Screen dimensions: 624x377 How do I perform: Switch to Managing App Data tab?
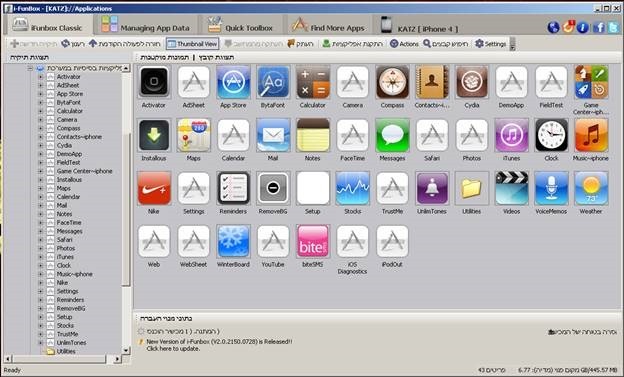pos(146,26)
